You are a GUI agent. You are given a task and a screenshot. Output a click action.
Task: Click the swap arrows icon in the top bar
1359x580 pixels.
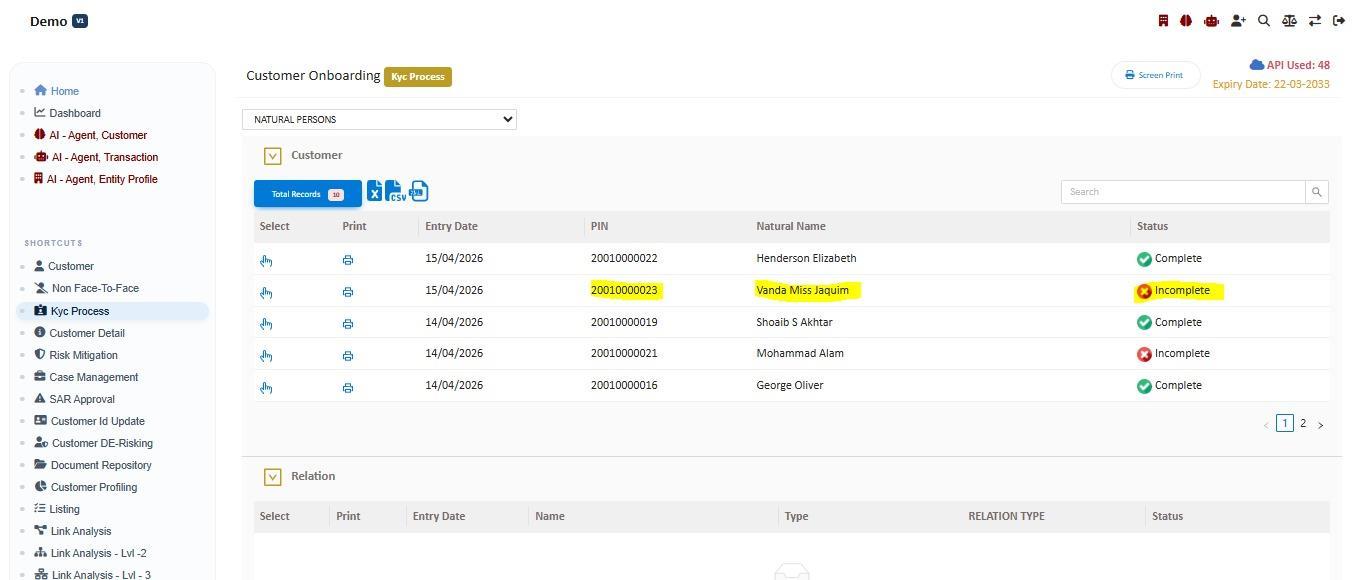1315,20
